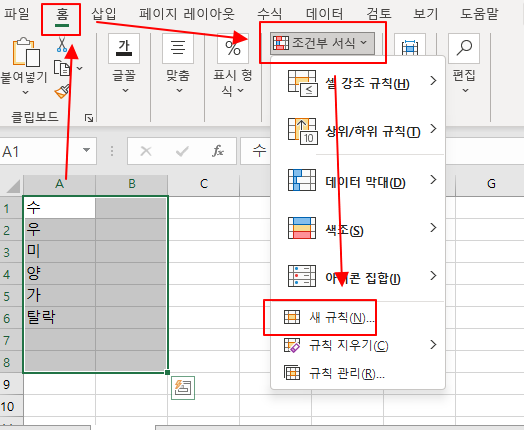Screen dimensions: 524x430
Task: Open the Quick Analysis button
Action: coord(183,388)
